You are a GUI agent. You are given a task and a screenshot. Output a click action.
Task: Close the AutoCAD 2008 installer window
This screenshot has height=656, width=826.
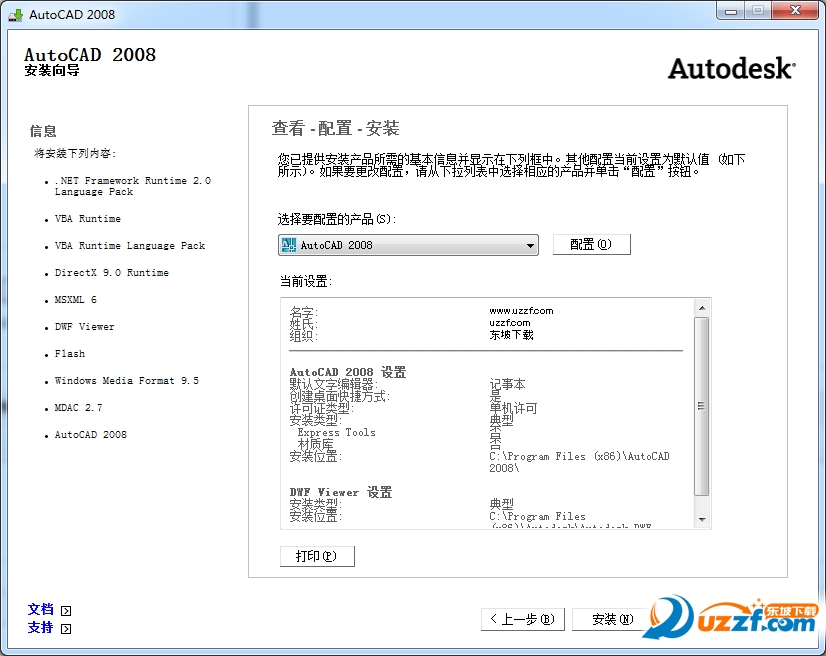796,11
